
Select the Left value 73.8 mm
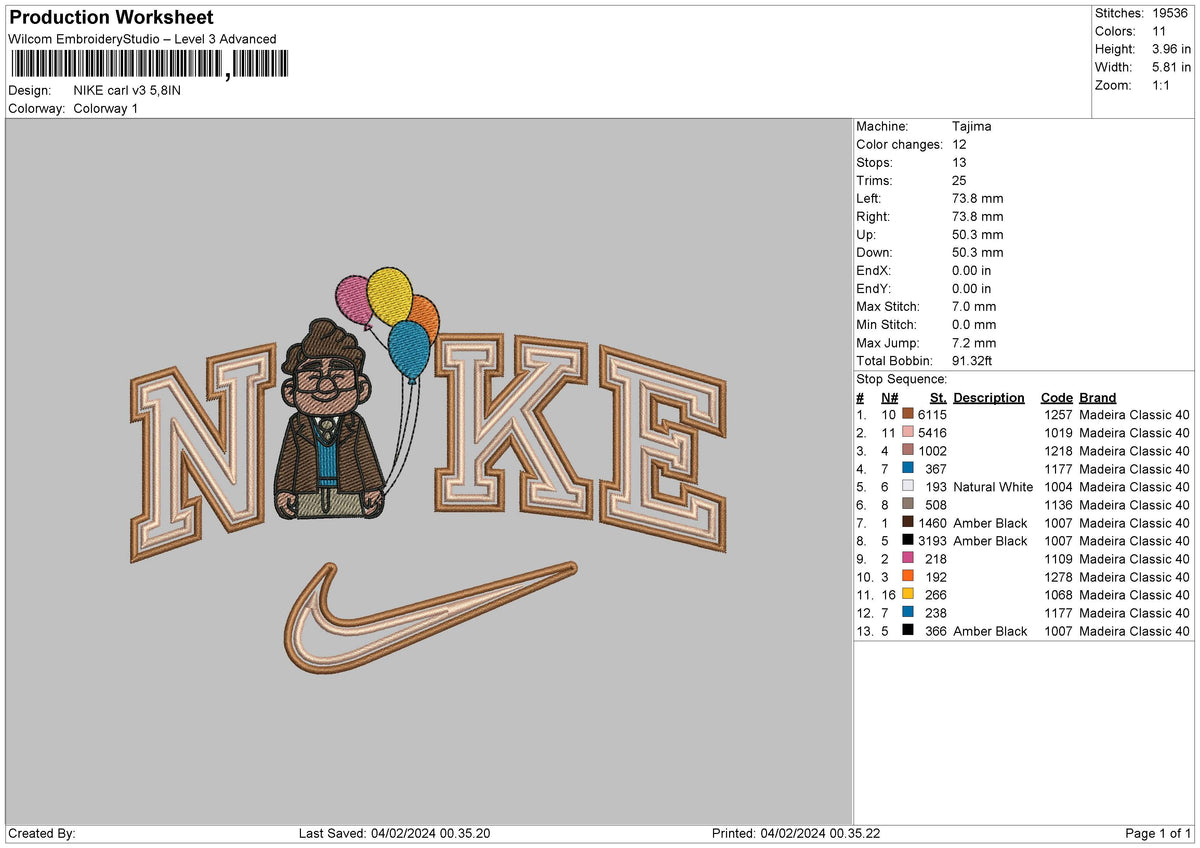point(977,199)
